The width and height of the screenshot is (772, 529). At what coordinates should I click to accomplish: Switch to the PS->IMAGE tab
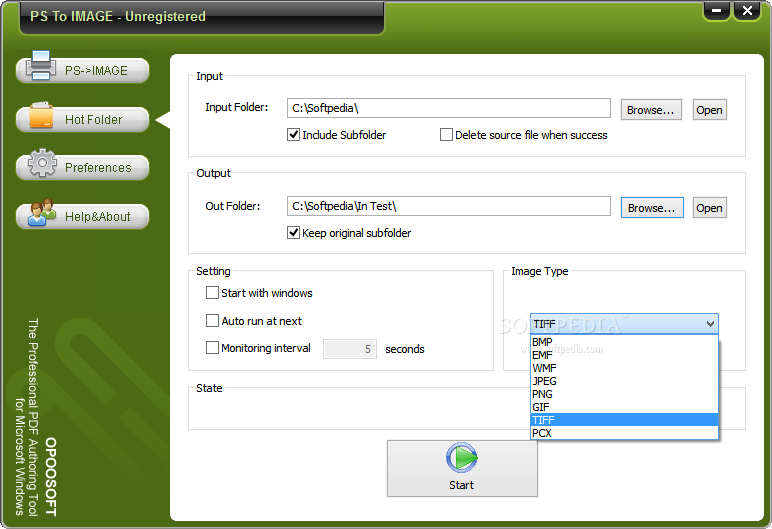pos(83,70)
